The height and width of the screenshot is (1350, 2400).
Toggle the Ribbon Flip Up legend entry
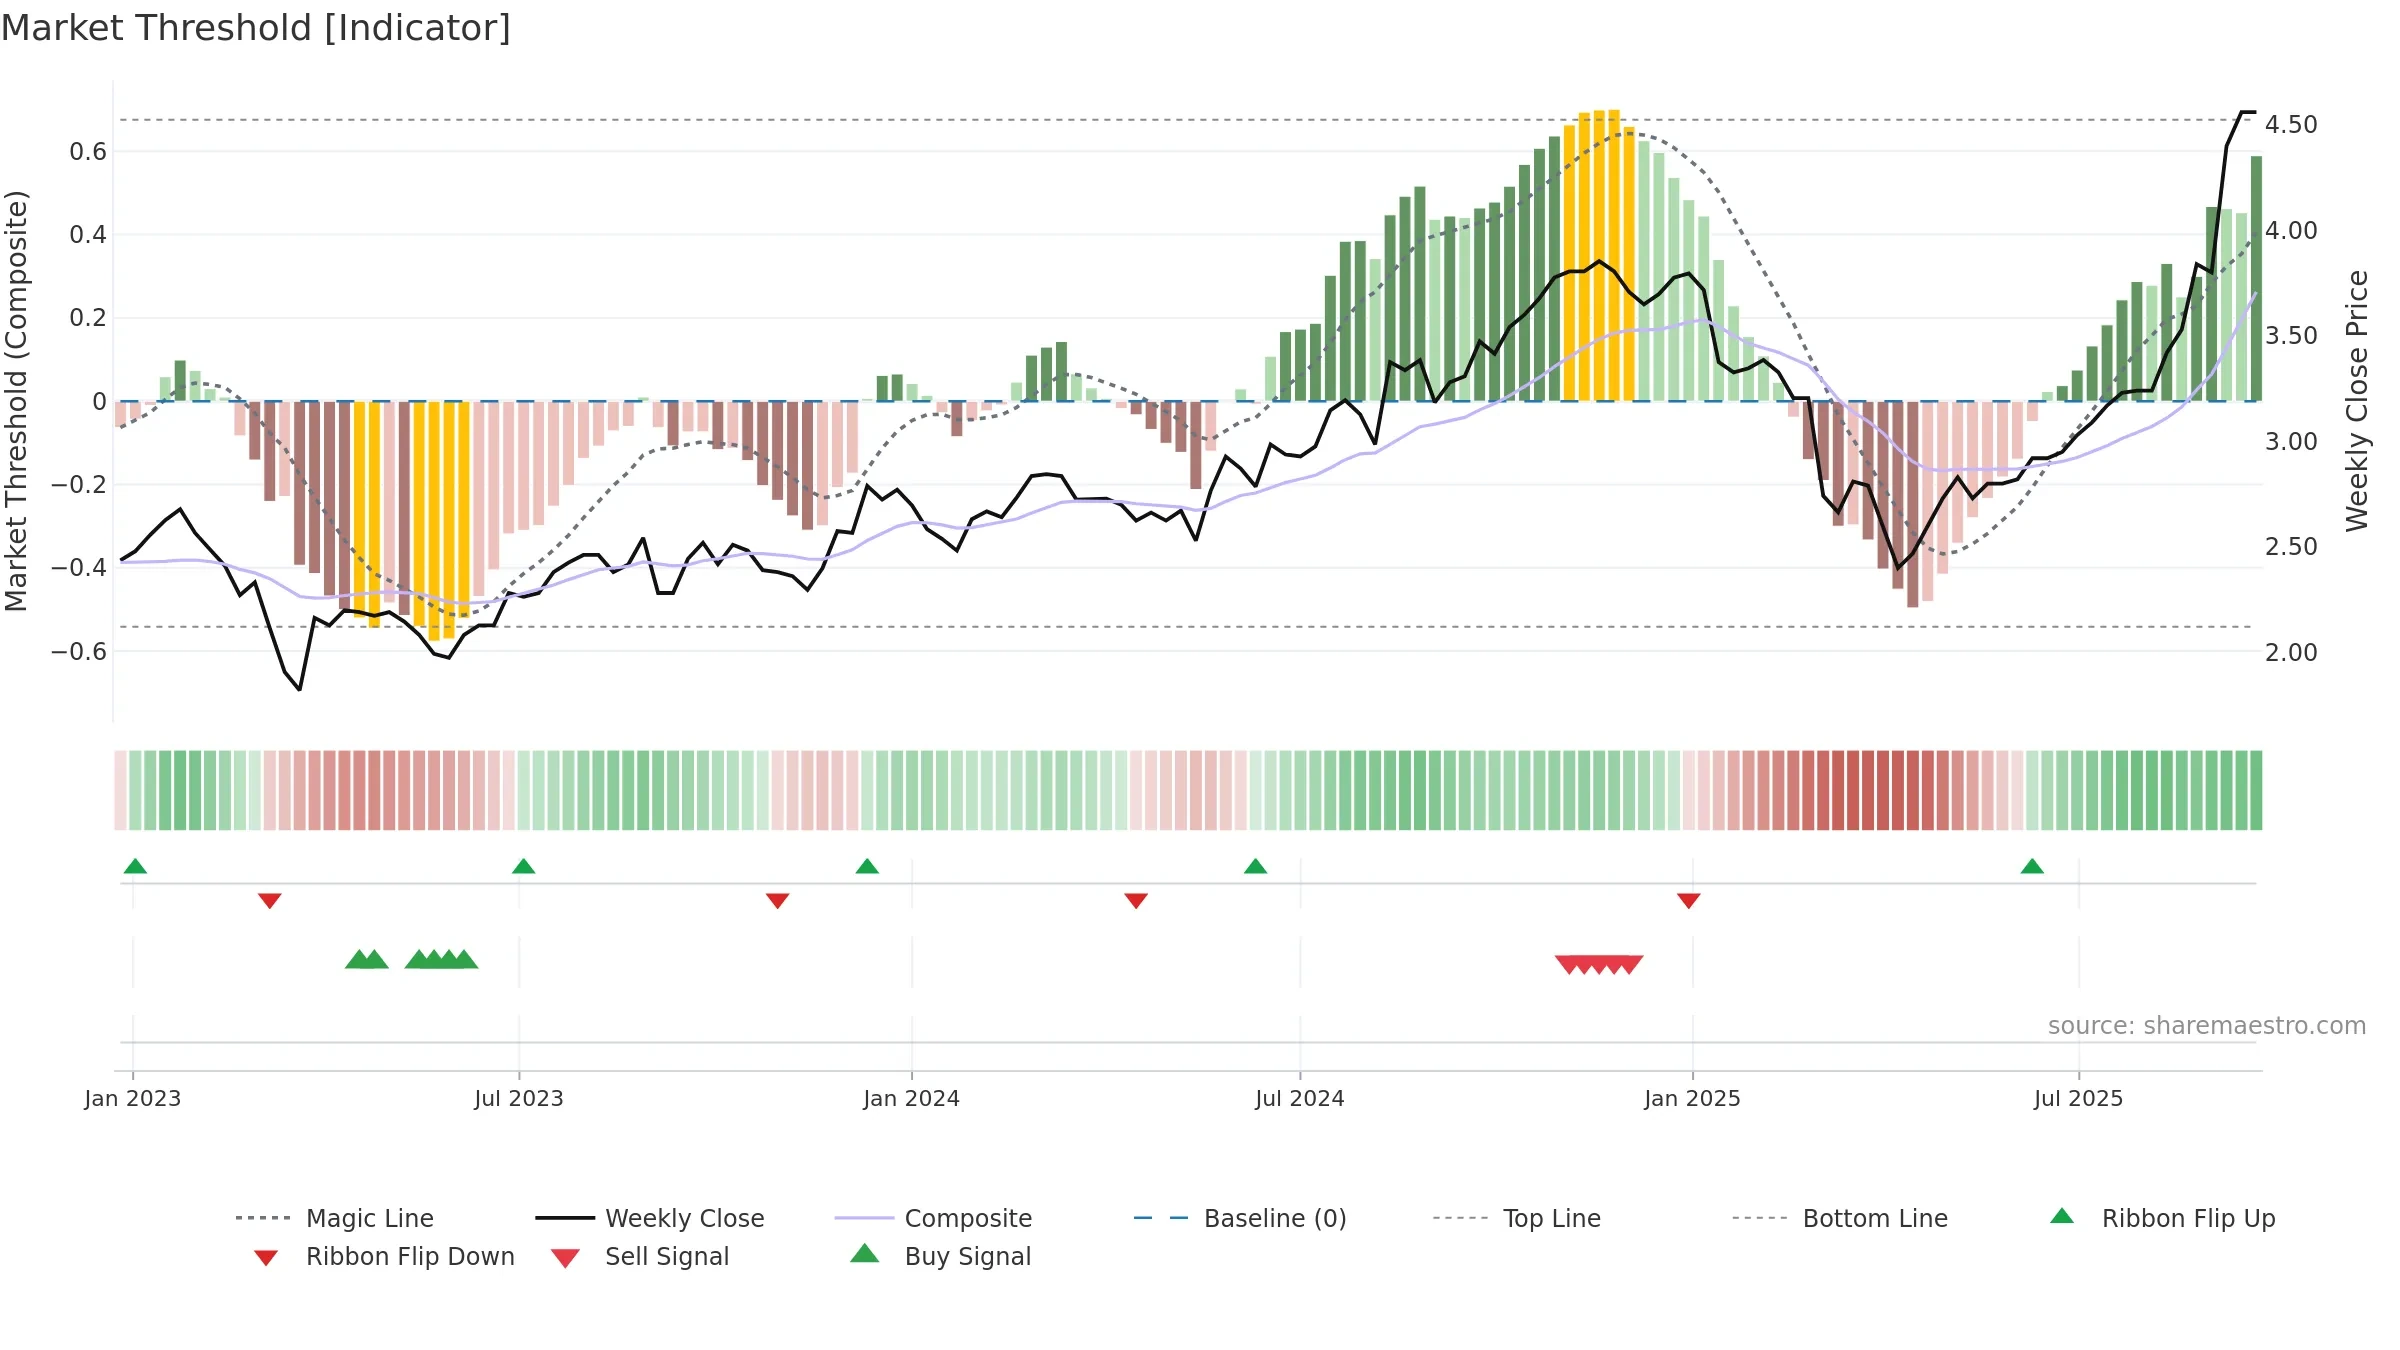(2162, 1218)
